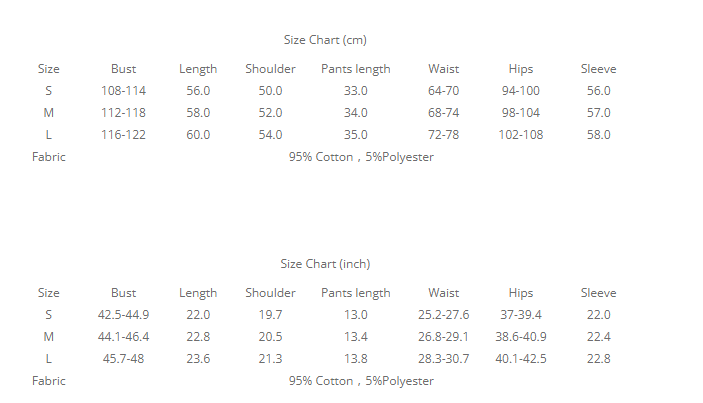703x403 pixels.
Task: Select the 57.0 sleeve value
Action: coord(598,113)
